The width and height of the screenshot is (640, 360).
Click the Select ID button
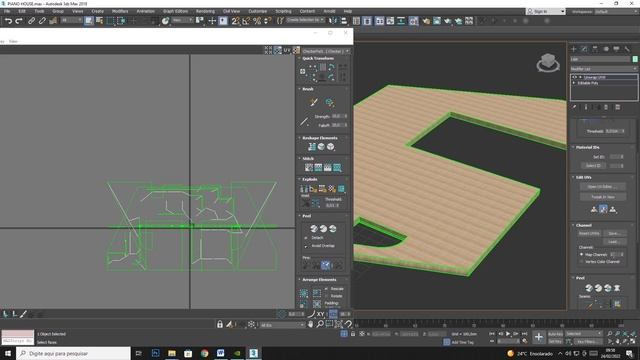point(593,166)
